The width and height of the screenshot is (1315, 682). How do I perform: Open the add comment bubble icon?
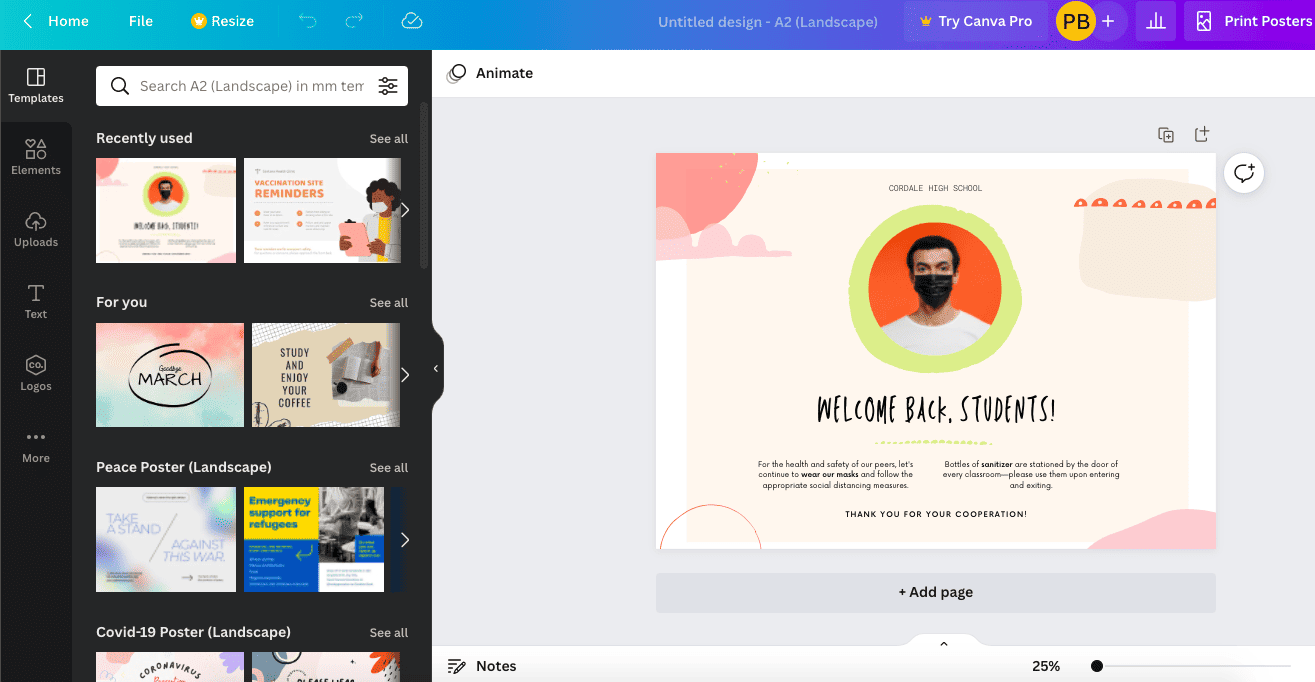1244,173
